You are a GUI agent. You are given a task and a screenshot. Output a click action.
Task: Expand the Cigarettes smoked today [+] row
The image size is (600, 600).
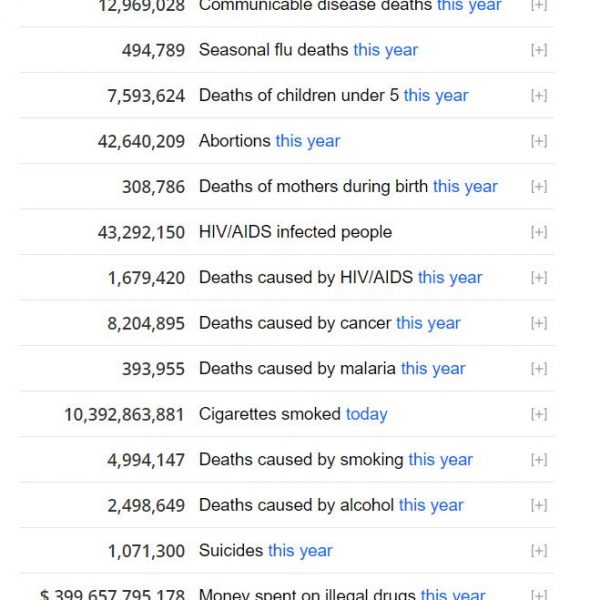538,414
